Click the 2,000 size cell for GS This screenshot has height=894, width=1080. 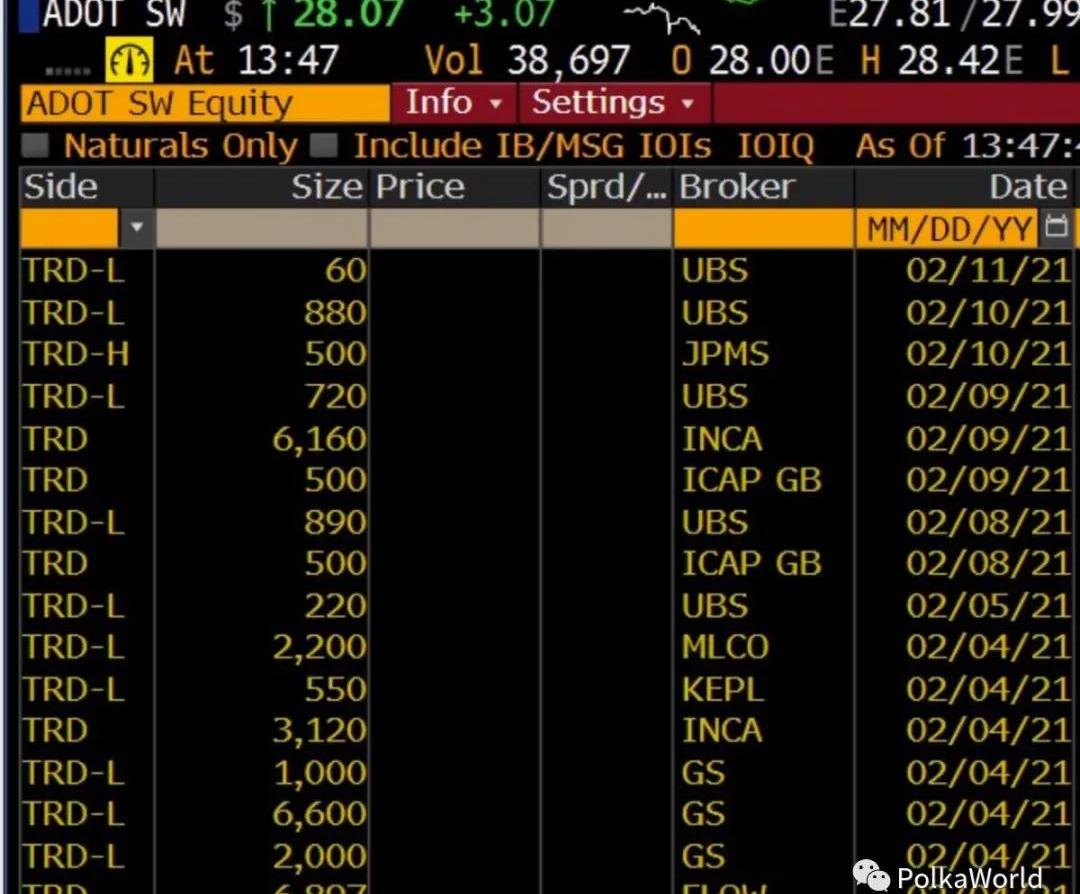[x=319, y=856]
